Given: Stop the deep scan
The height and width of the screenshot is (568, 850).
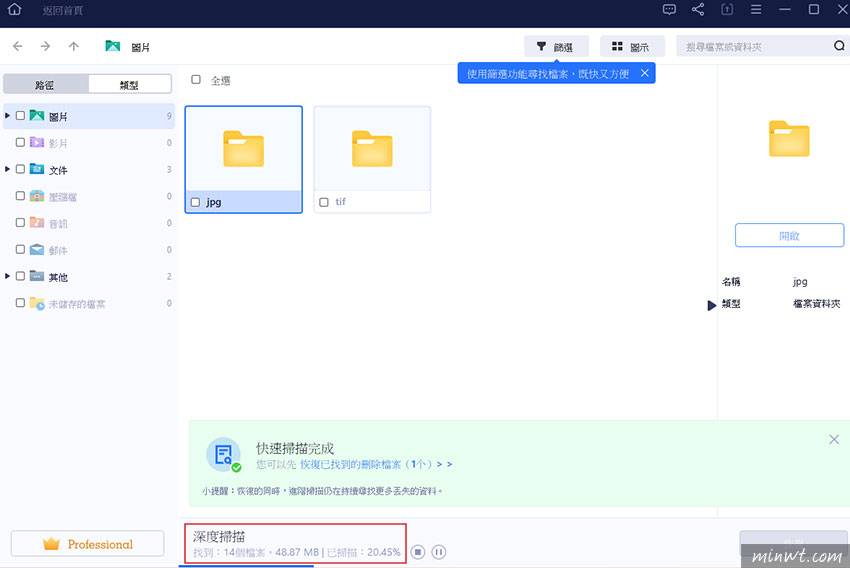Looking at the screenshot, I should (417, 552).
